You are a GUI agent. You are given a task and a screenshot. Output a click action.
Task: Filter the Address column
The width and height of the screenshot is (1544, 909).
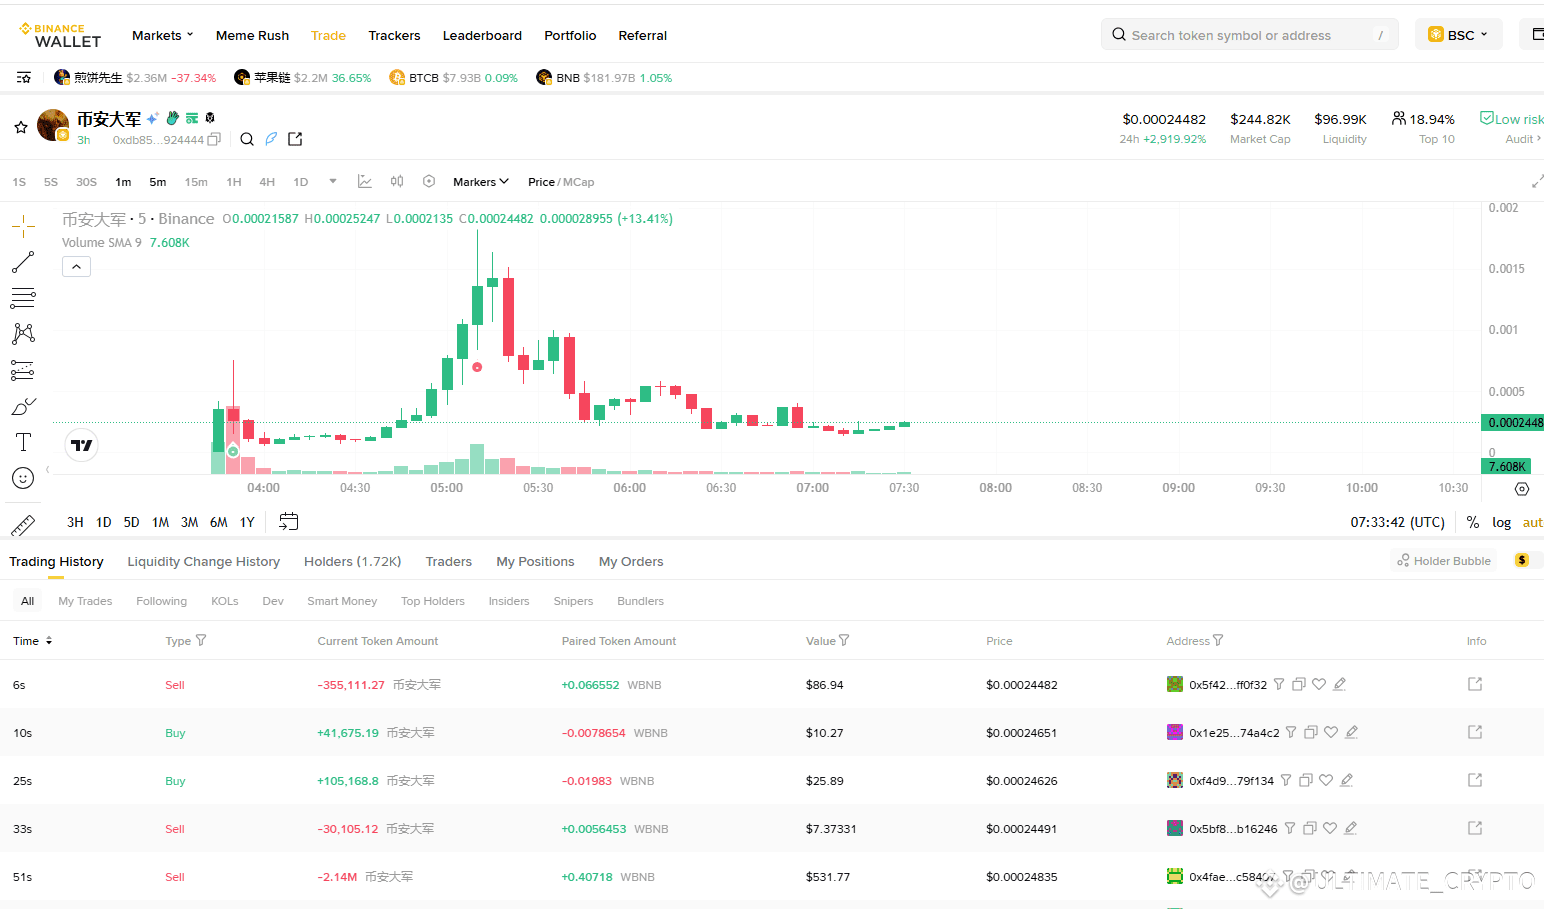point(1218,641)
